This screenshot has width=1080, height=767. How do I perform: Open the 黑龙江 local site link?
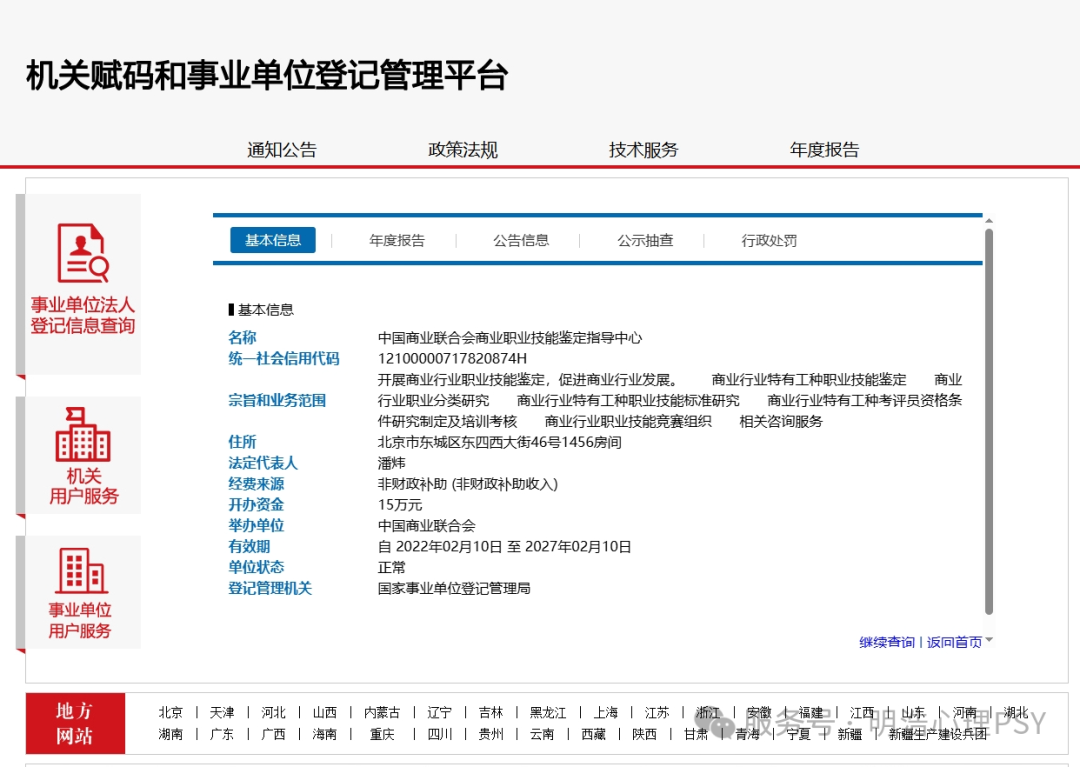point(548,713)
